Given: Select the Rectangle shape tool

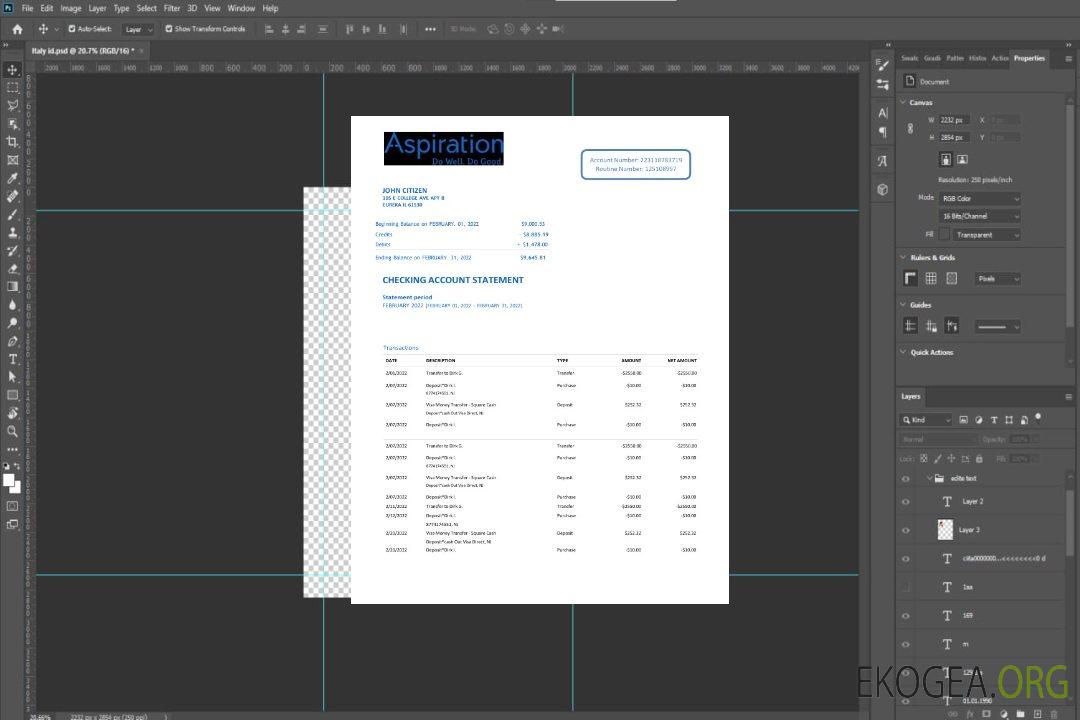Looking at the screenshot, I should click(x=12, y=395).
